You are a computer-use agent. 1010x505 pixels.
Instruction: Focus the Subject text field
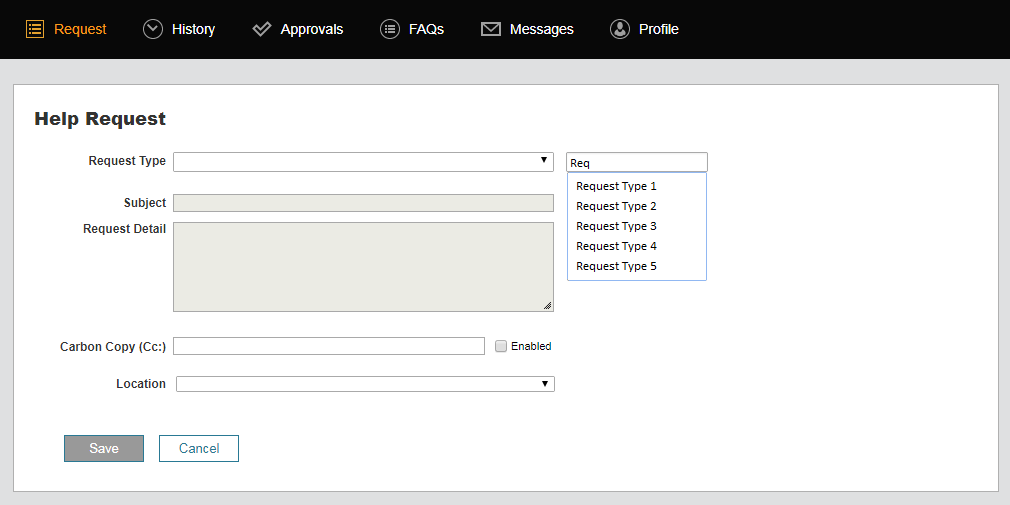pos(363,203)
